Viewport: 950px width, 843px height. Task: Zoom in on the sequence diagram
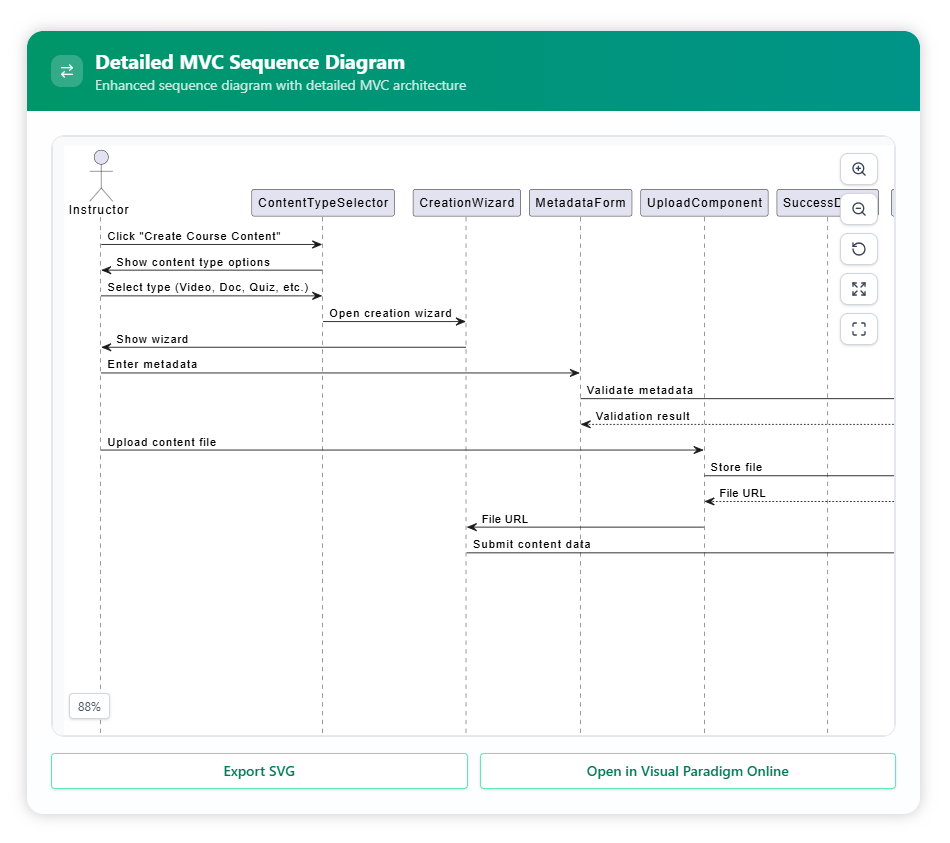(x=858, y=169)
